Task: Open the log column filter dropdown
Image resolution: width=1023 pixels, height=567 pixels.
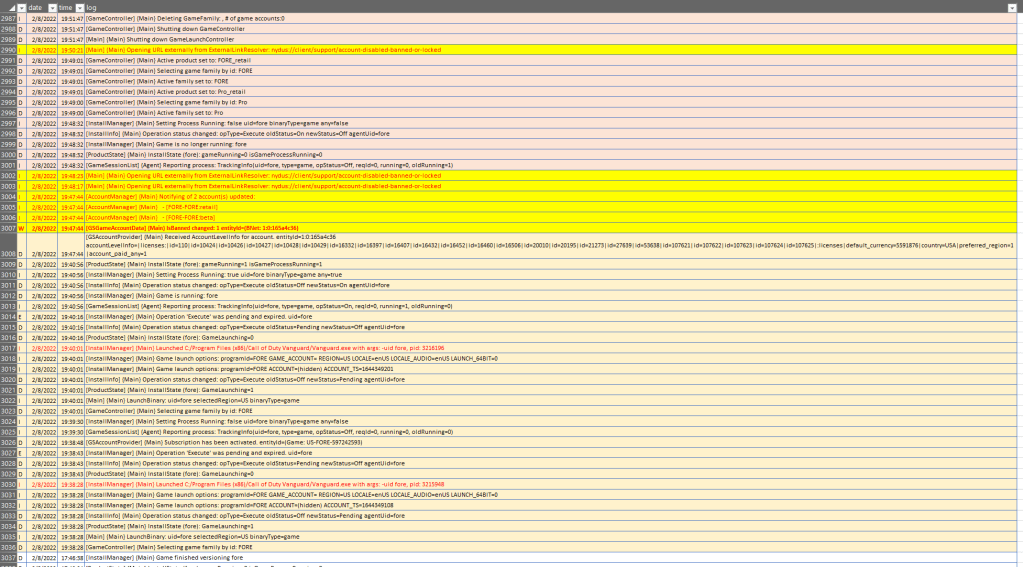Action: (1011, 7)
